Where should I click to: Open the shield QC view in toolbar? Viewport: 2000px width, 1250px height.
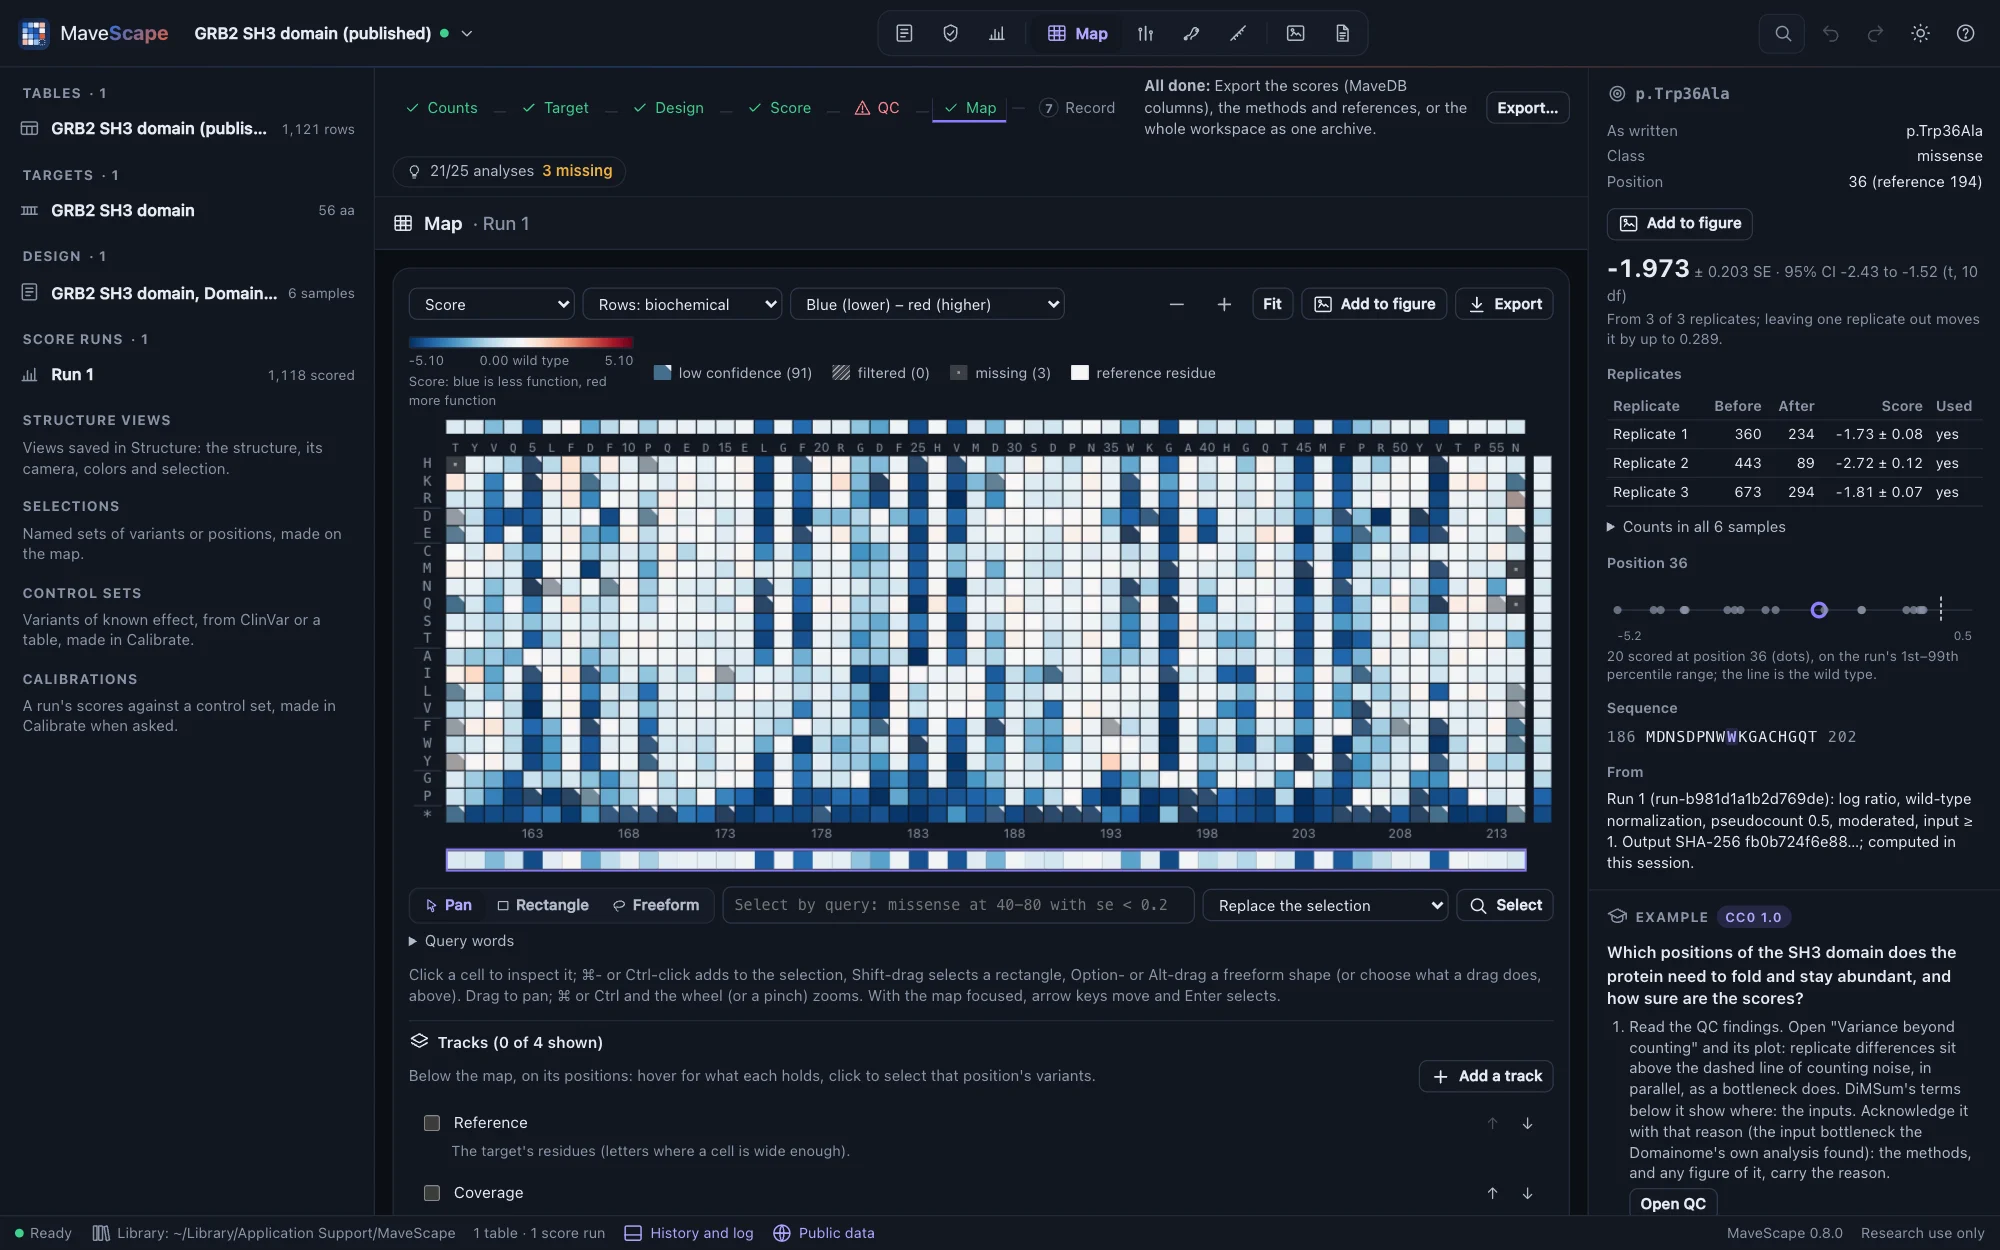950,33
